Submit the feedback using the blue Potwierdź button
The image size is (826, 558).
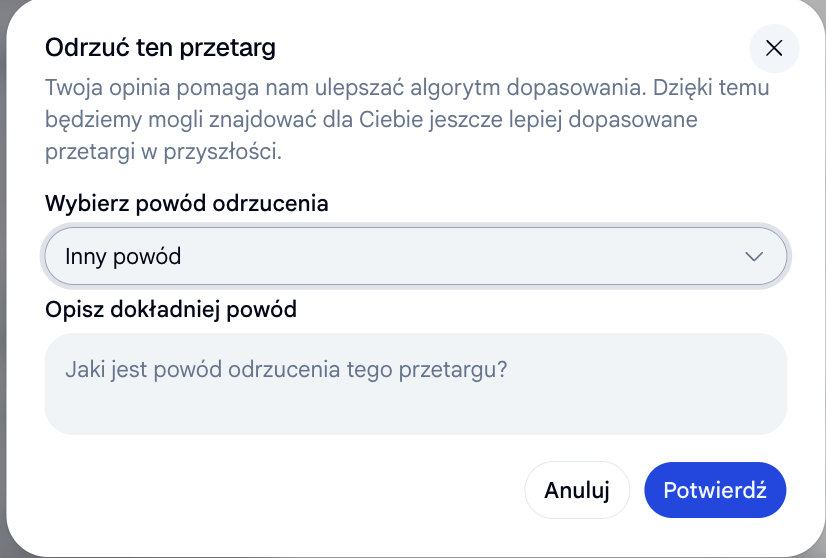pyautogui.click(x=715, y=490)
